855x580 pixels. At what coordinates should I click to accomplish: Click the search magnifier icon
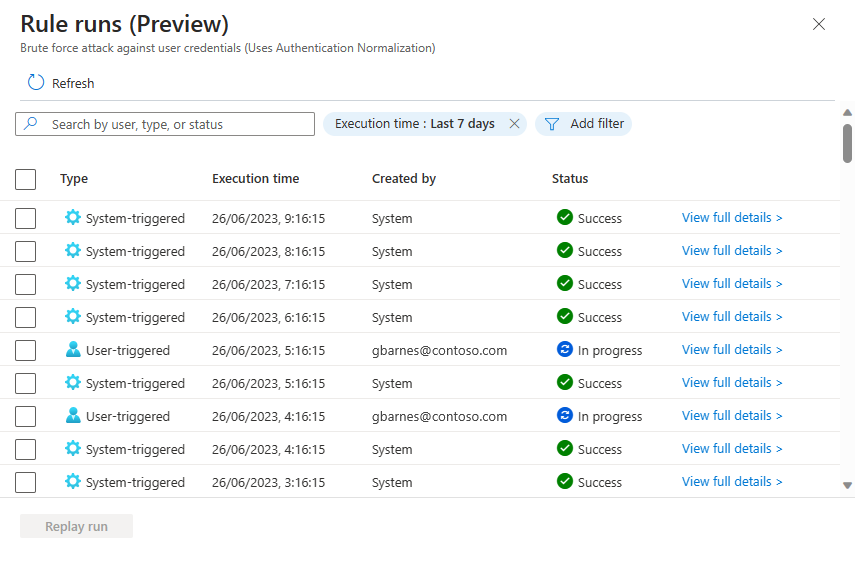point(29,124)
